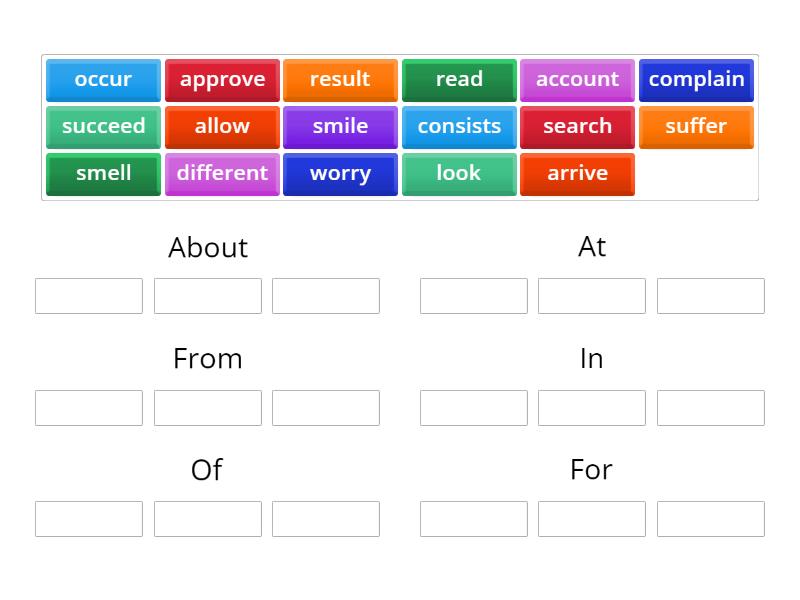Image resolution: width=800 pixels, height=600 pixels.
Task: Pick the 'result' tile
Action: [x=340, y=80]
